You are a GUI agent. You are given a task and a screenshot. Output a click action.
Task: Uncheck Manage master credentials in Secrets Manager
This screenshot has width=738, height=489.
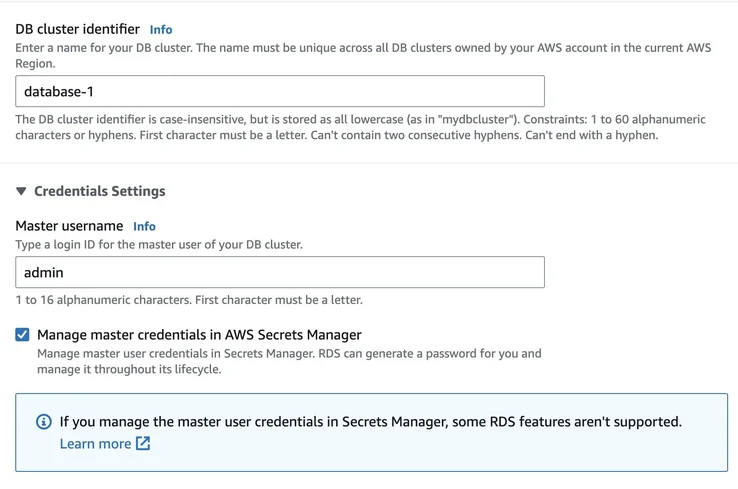(22, 335)
